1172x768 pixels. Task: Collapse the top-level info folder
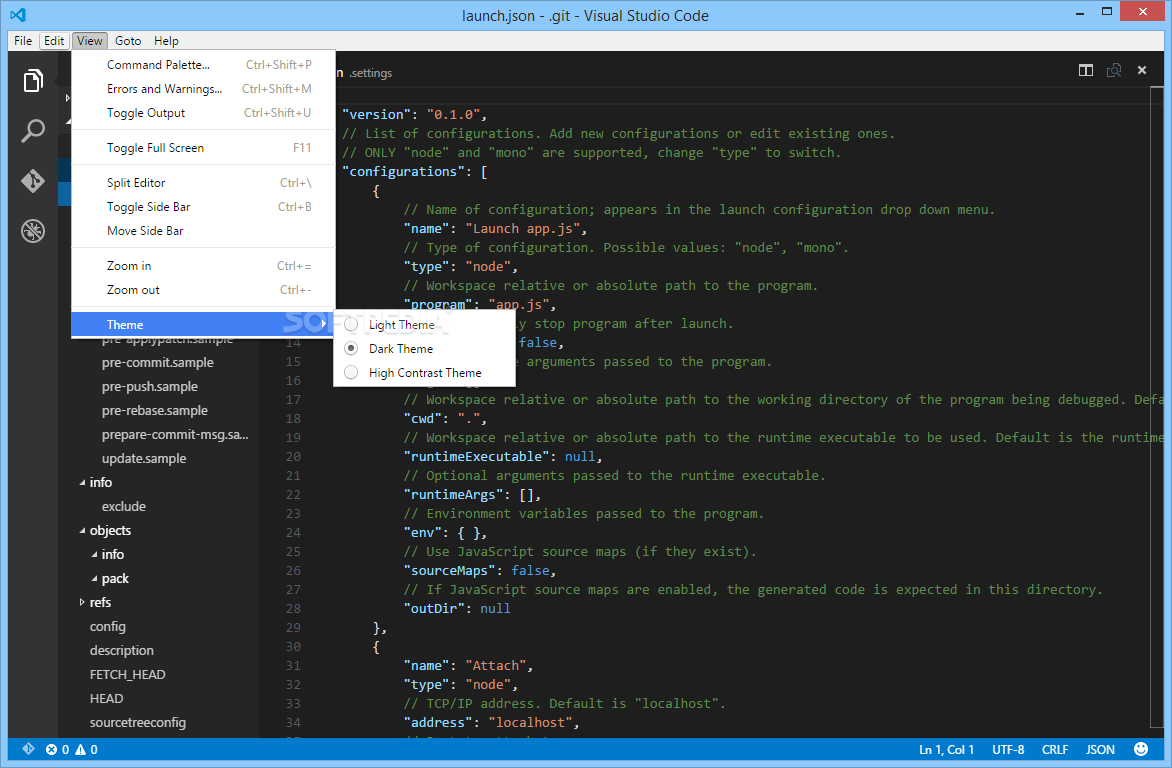tap(82, 483)
